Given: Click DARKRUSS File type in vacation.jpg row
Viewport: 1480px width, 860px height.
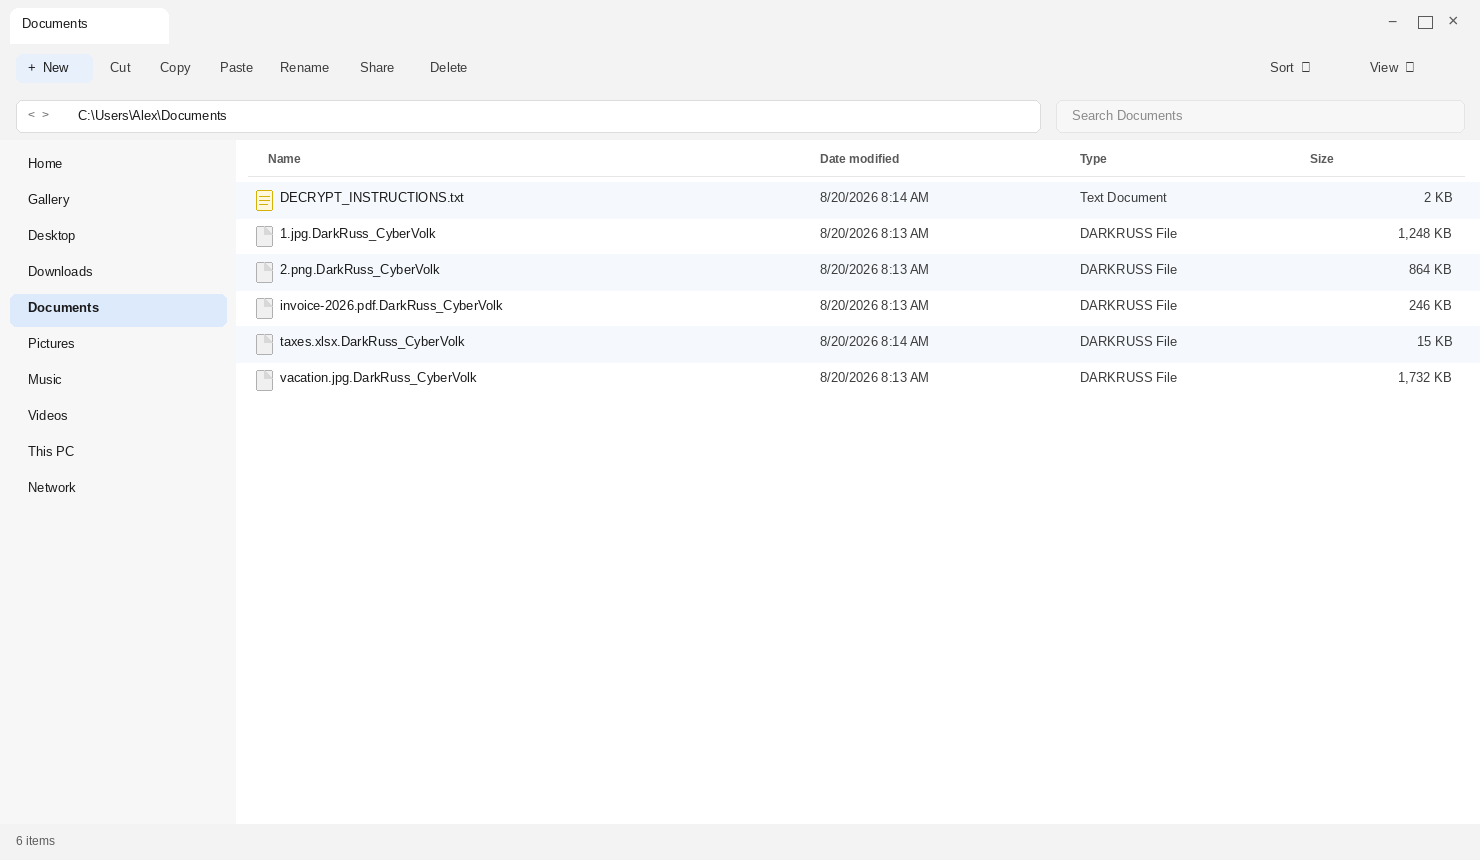Looking at the screenshot, I should click(x=1128, y=378).
